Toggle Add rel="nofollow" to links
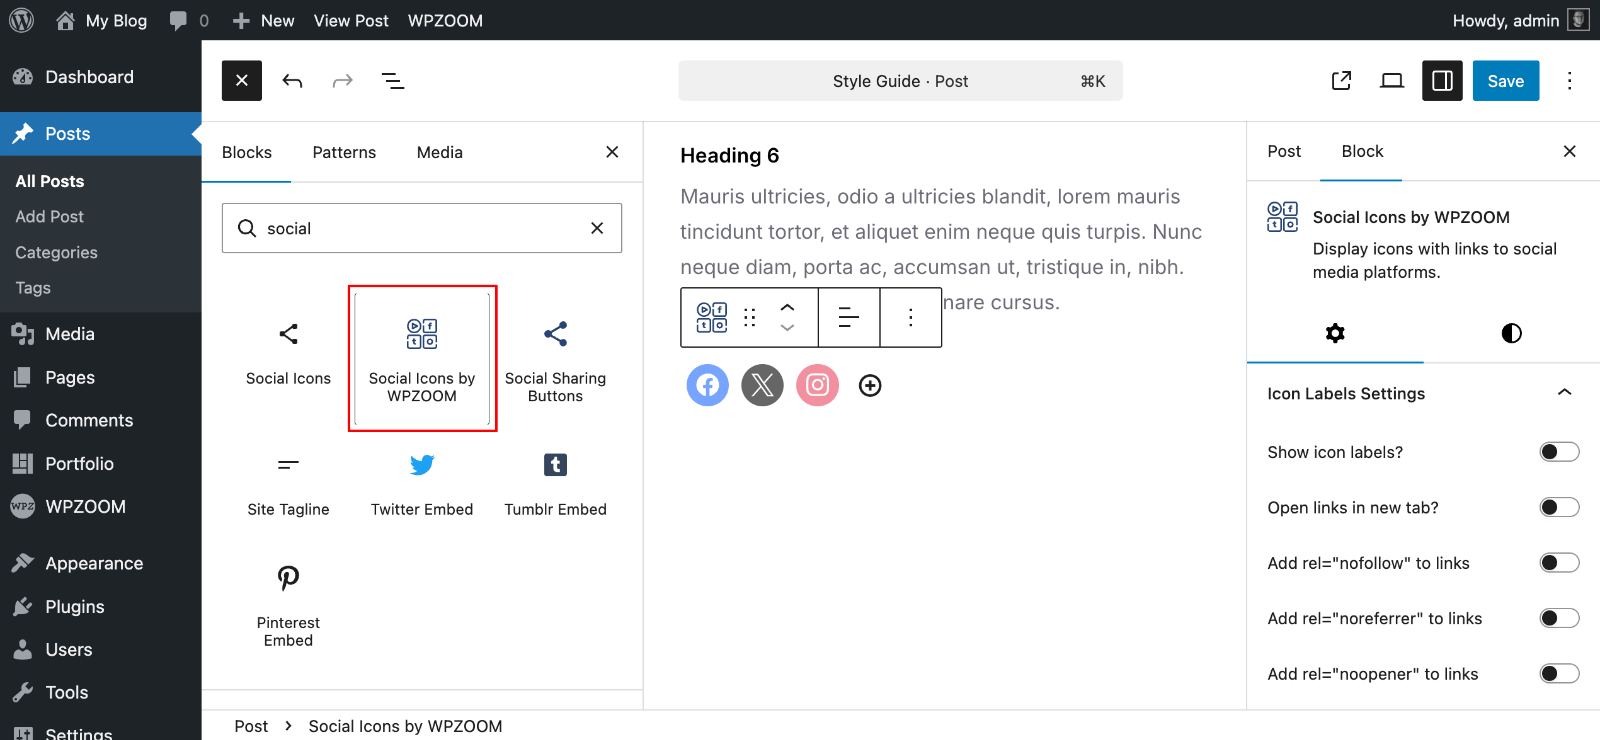Viewport: 1600px width, 740px height. pos(1559,563)
